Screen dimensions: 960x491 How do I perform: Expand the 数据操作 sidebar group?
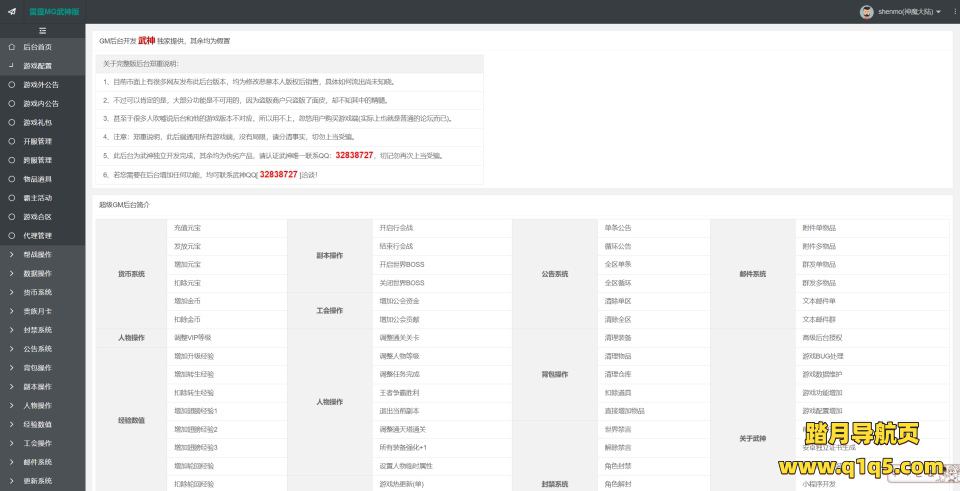click(43, 274)
